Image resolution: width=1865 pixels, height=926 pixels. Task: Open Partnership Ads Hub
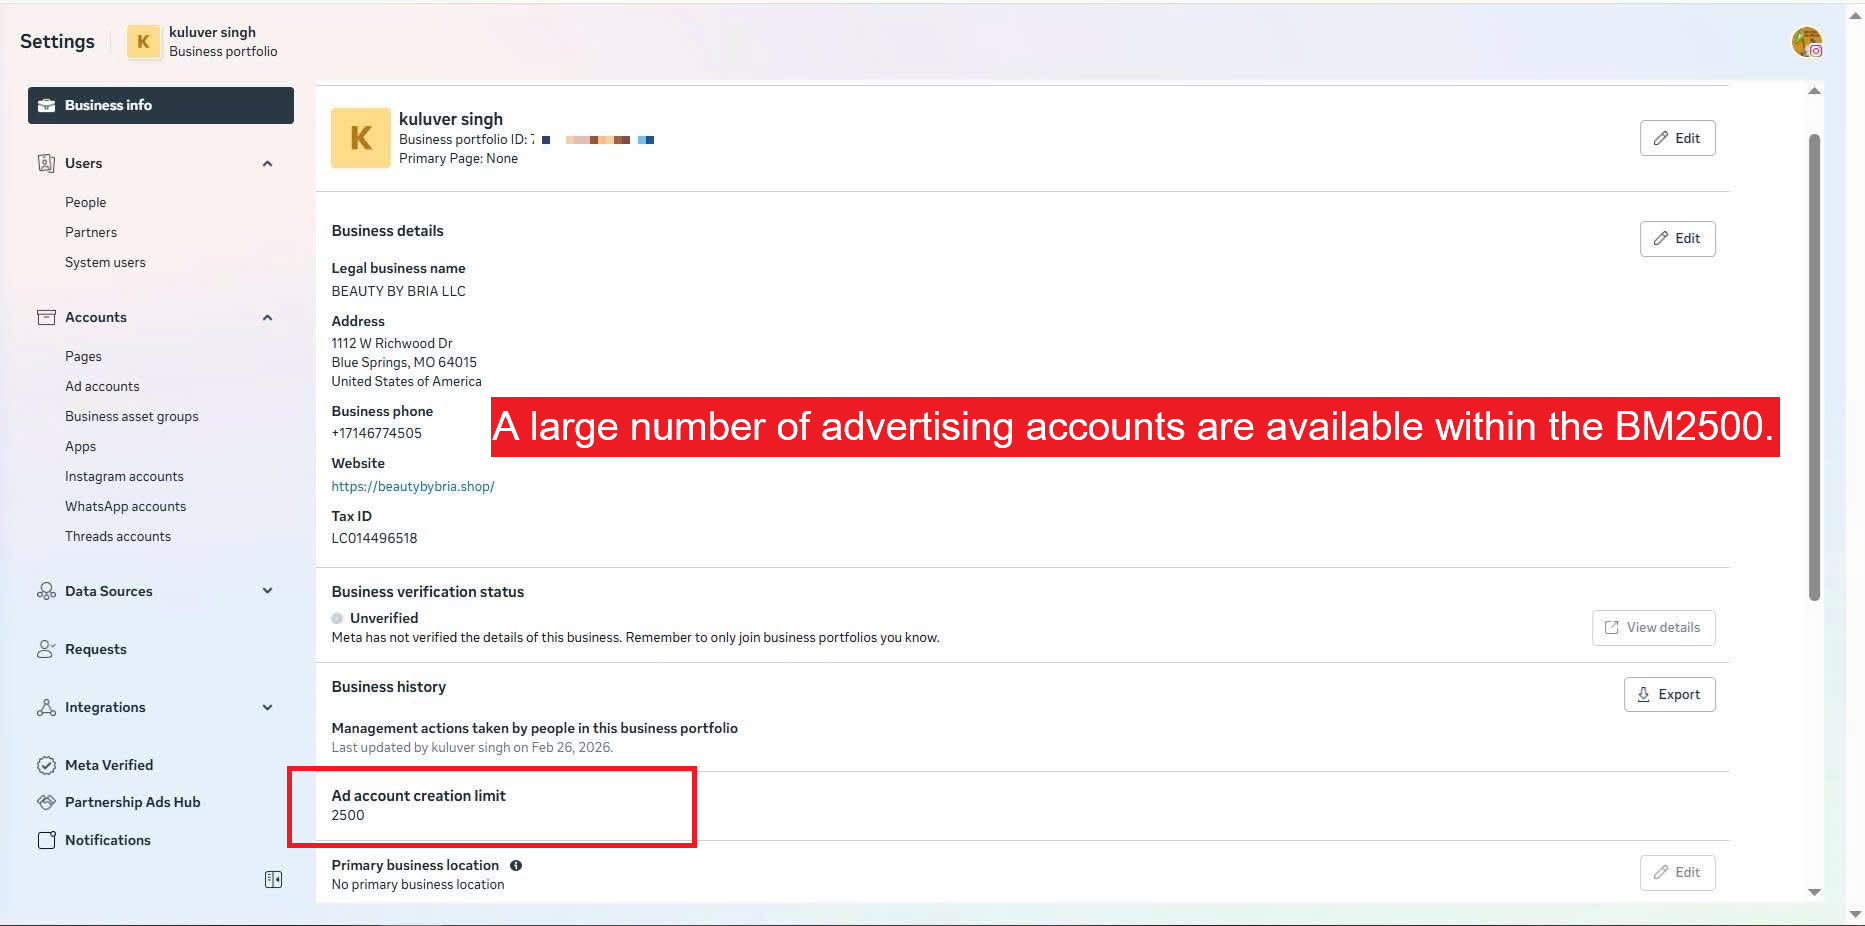click(x=133, y=802)
